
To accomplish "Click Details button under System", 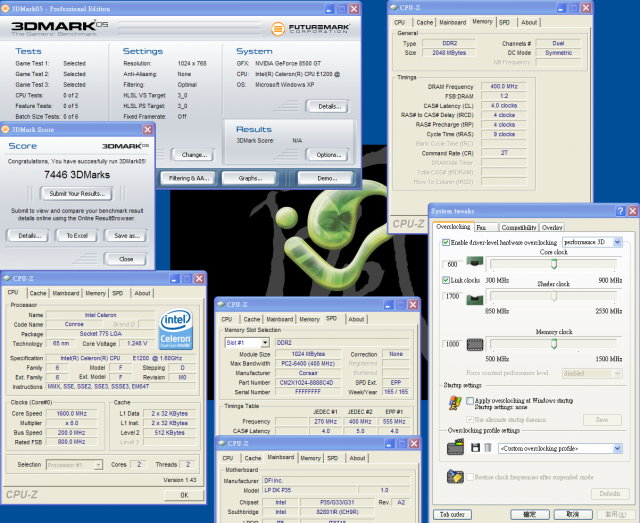I will tap(329, 107).
